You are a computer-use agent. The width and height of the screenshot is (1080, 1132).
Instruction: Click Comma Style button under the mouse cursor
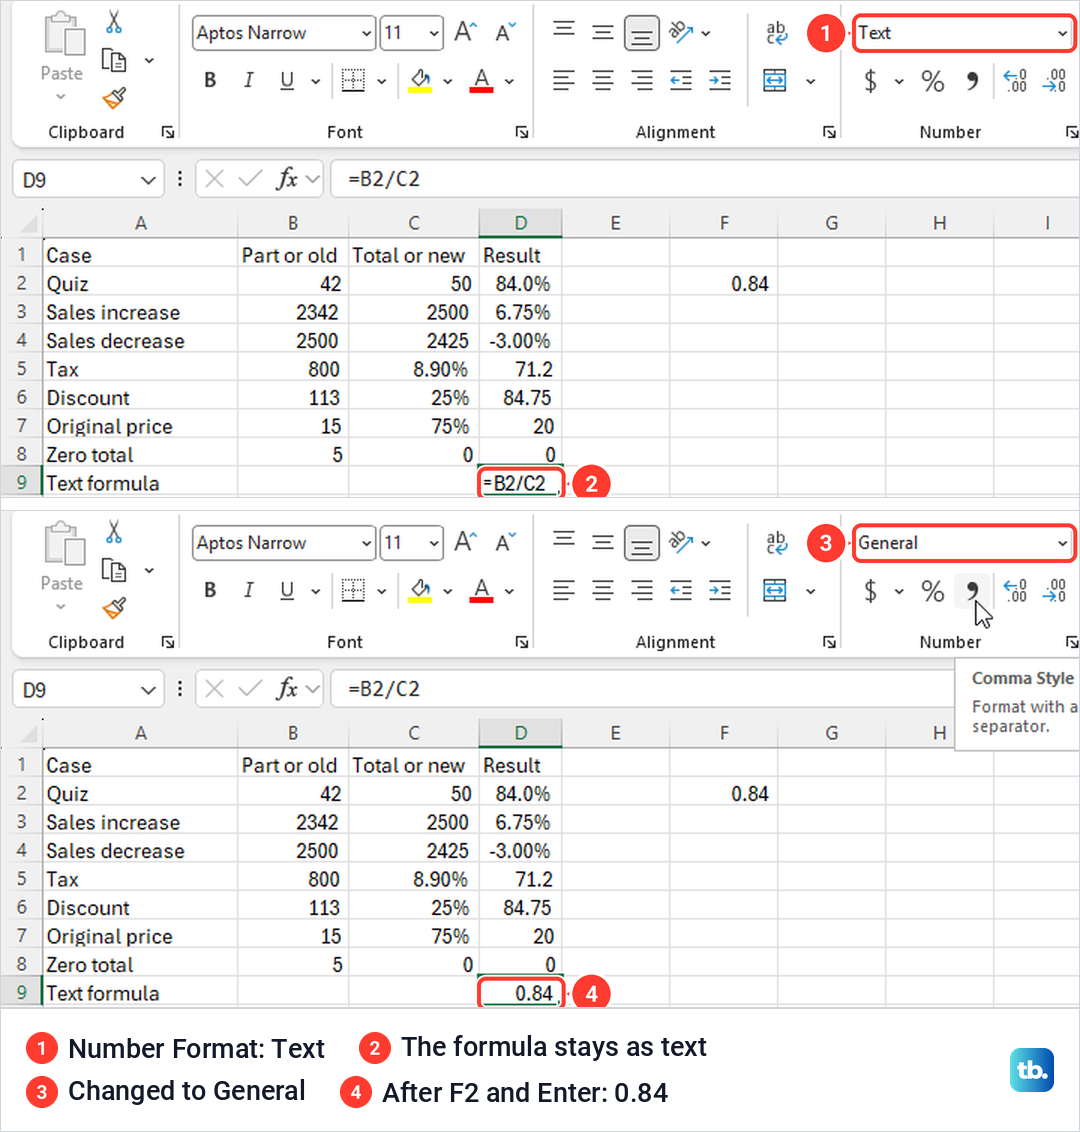pyautogui.click(x=972, y=591)
